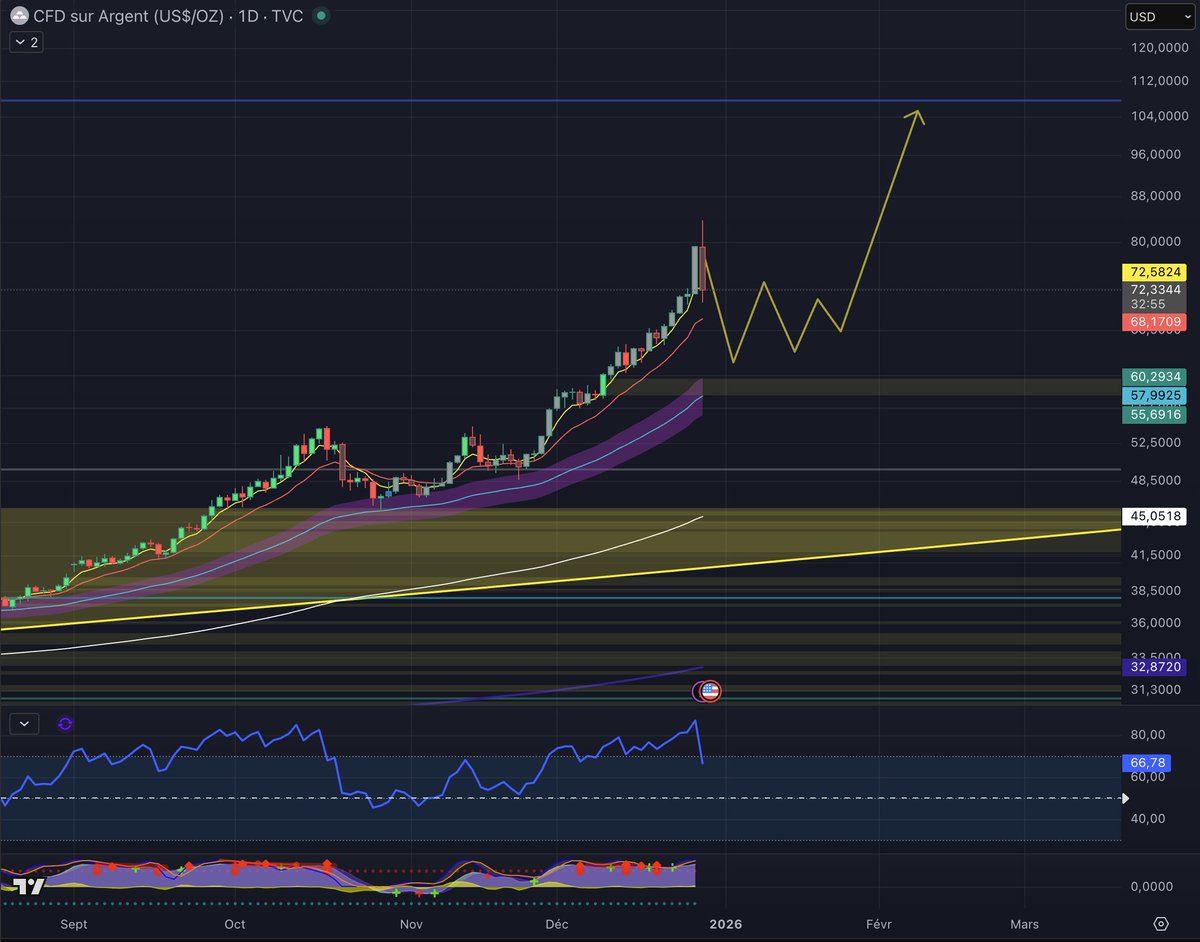Viewport: 1200px width, 942px height.
Task: Open the USD currency dropdown
Action: pyautogui.click(x=1157, y=16)
